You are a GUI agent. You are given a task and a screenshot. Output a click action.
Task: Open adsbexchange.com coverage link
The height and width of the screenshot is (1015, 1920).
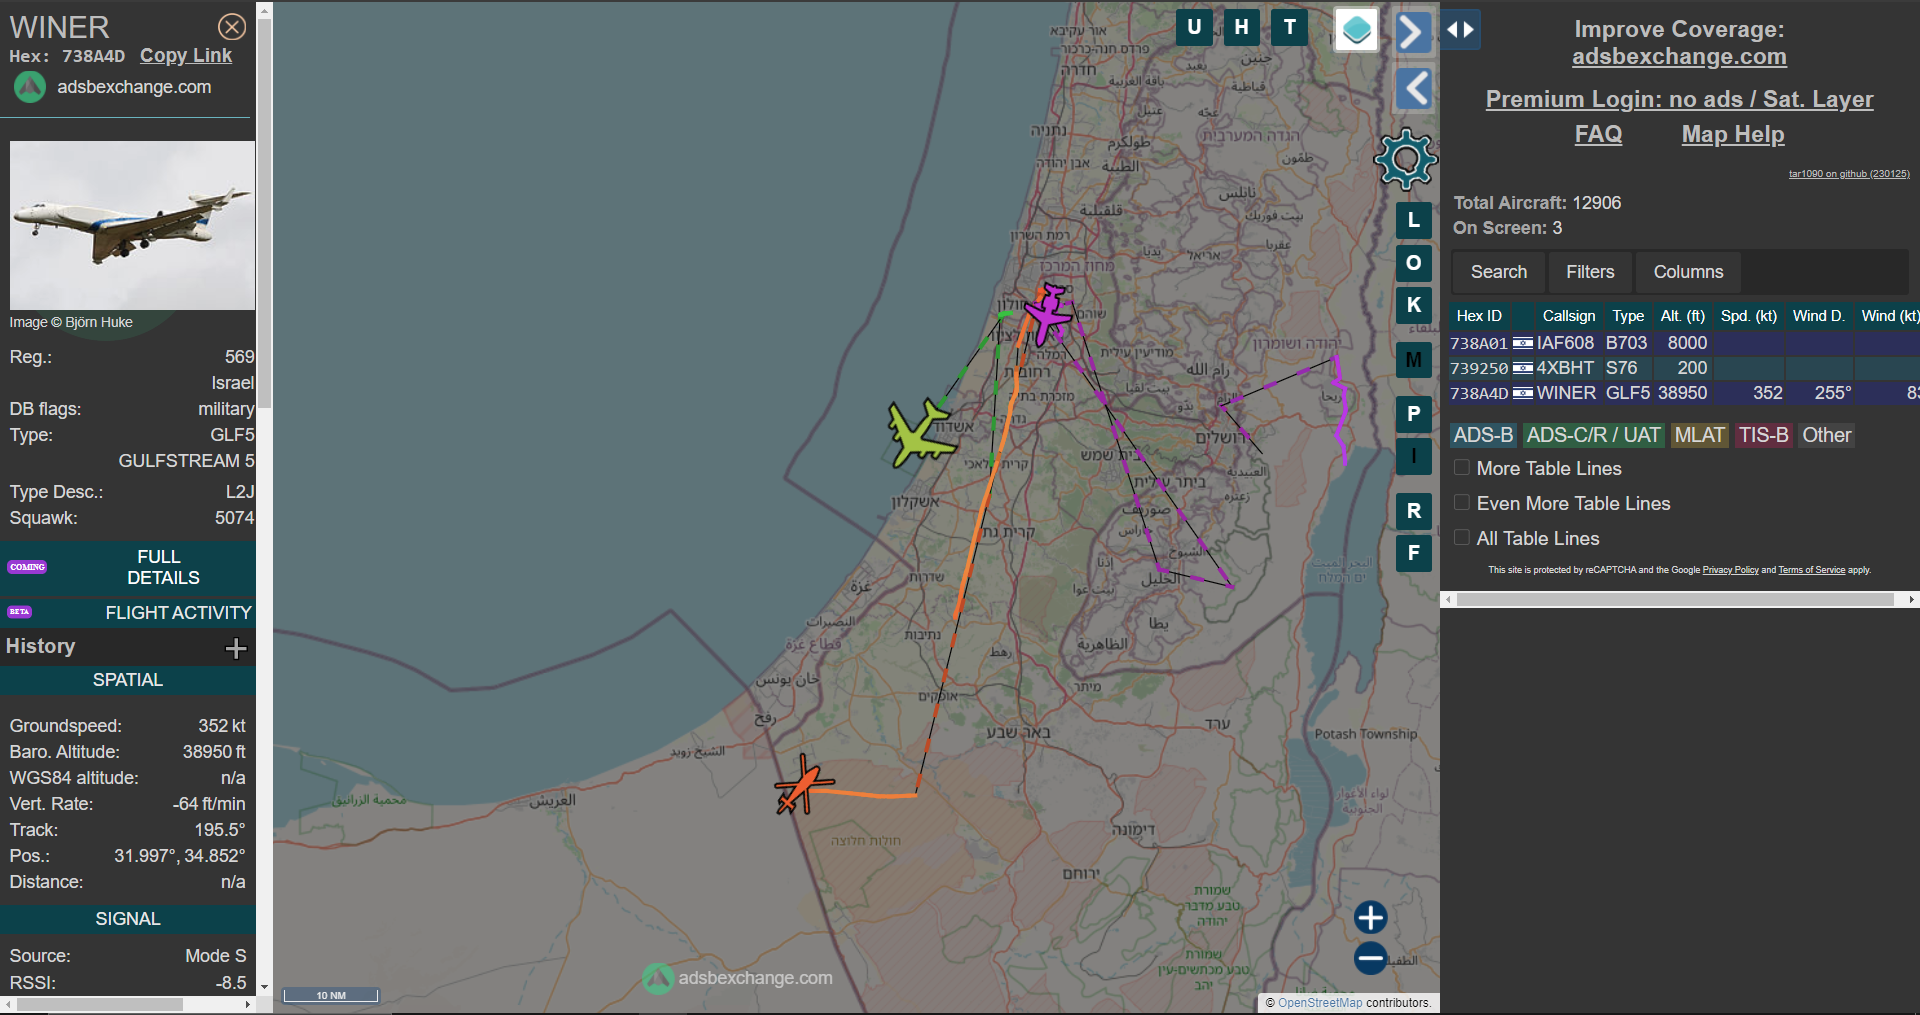pyautogui.click(x=1679, y=57)
